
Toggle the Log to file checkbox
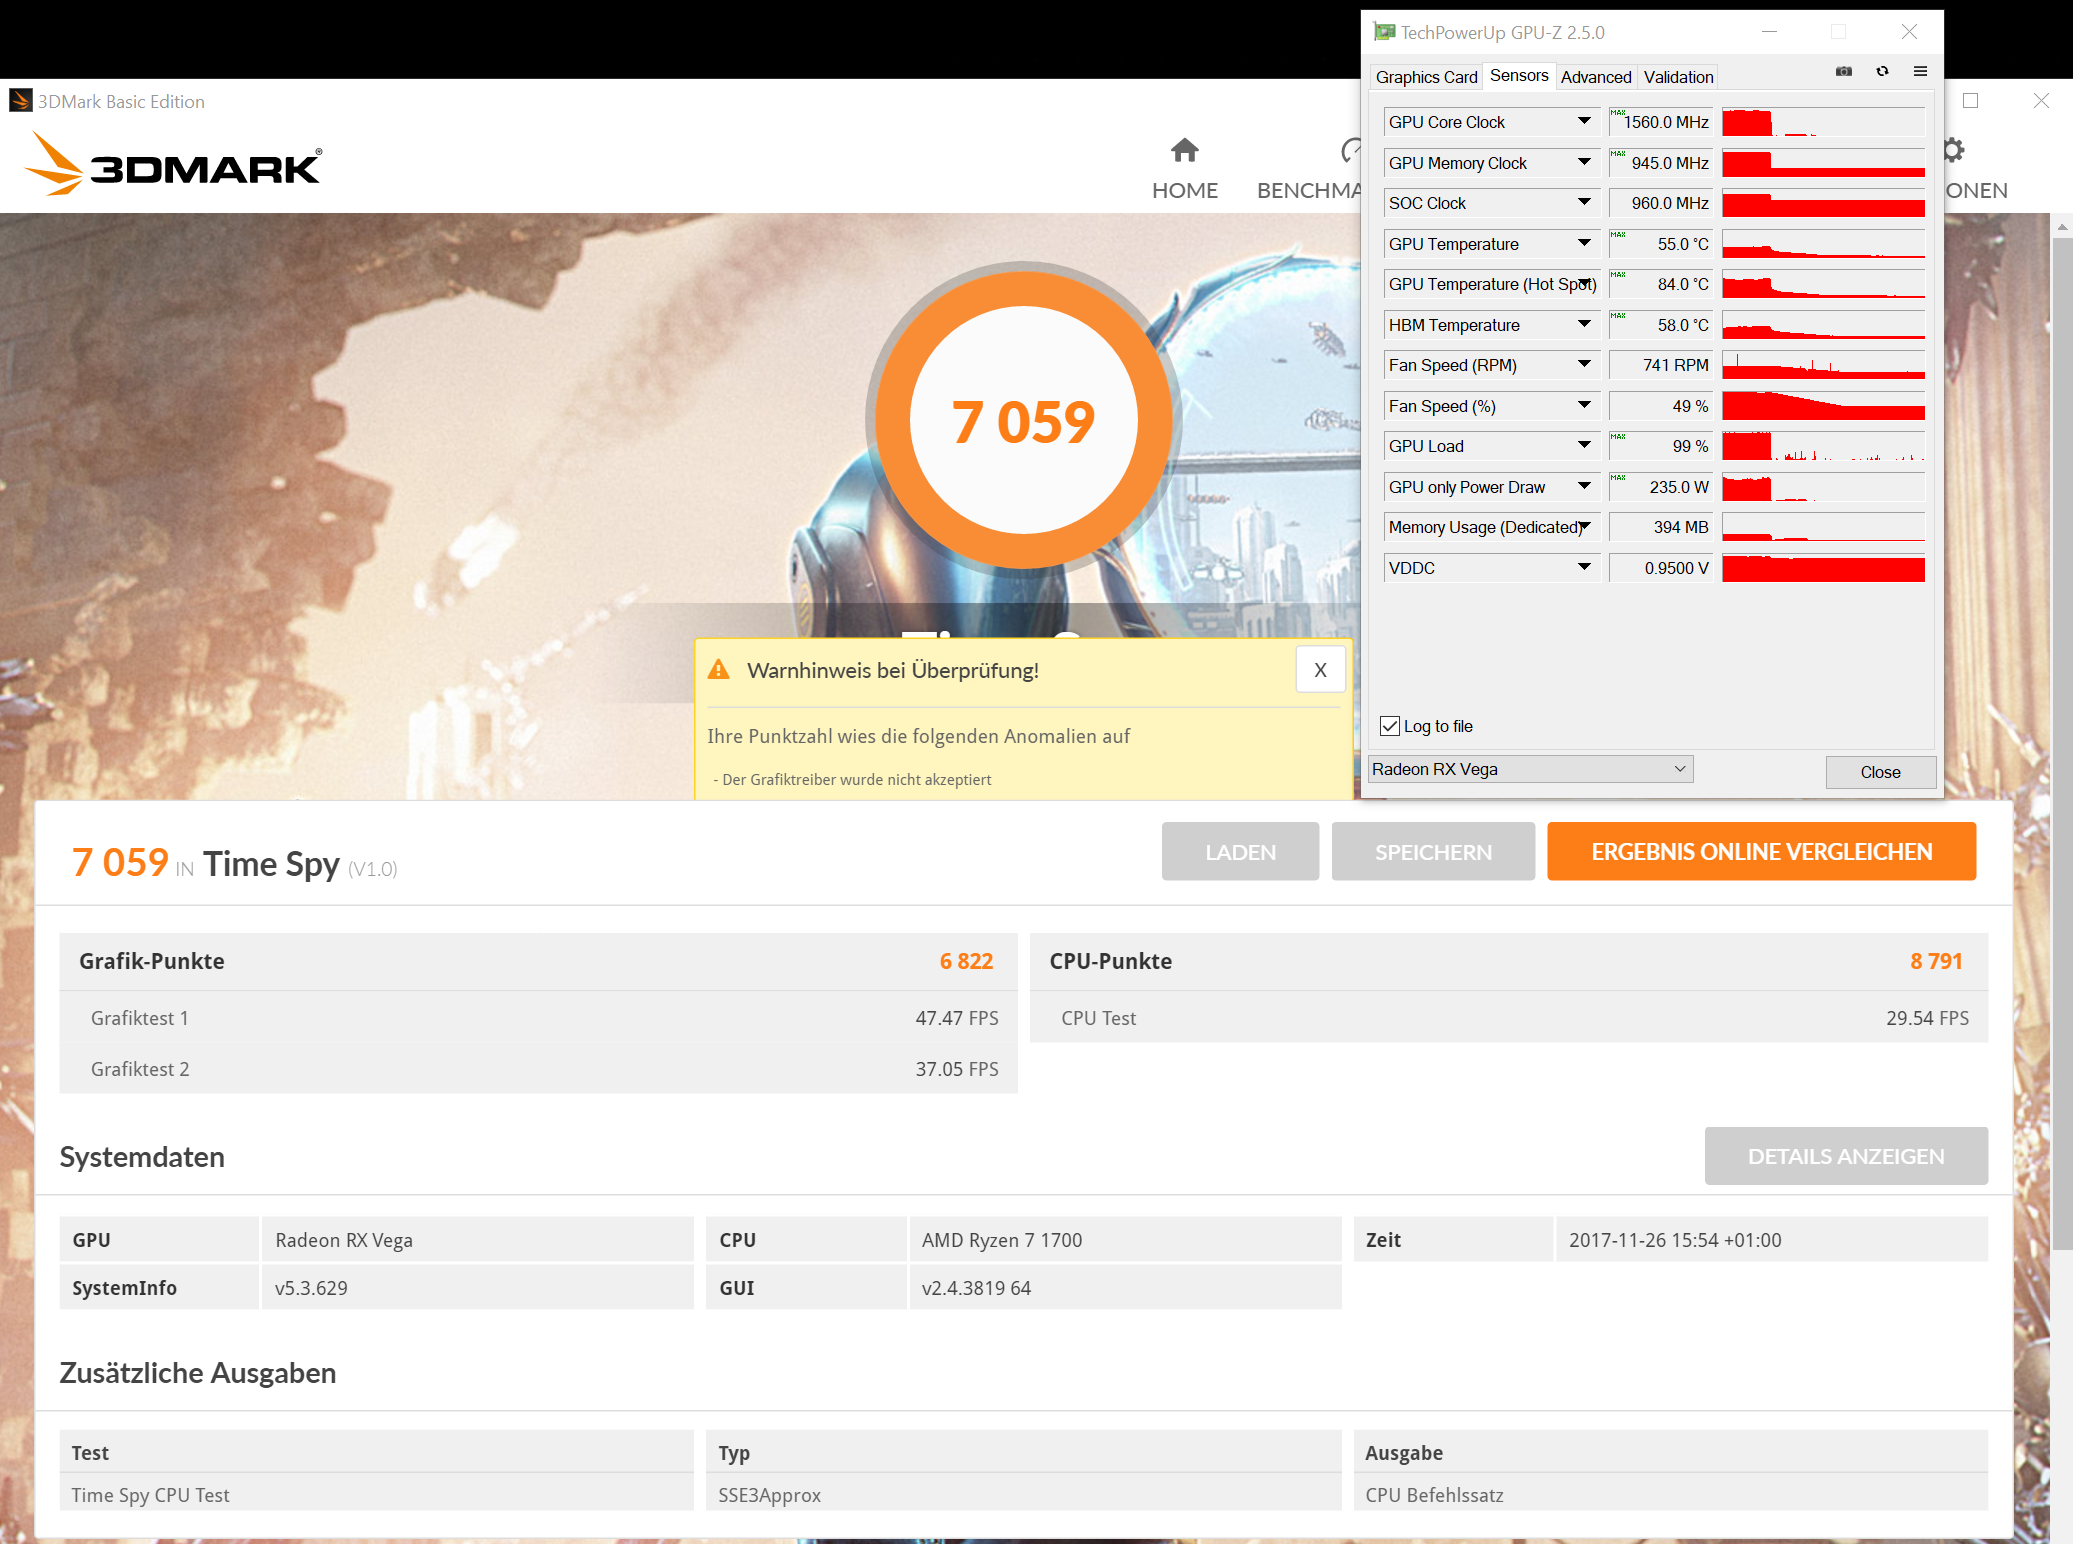click(1390, 726)
